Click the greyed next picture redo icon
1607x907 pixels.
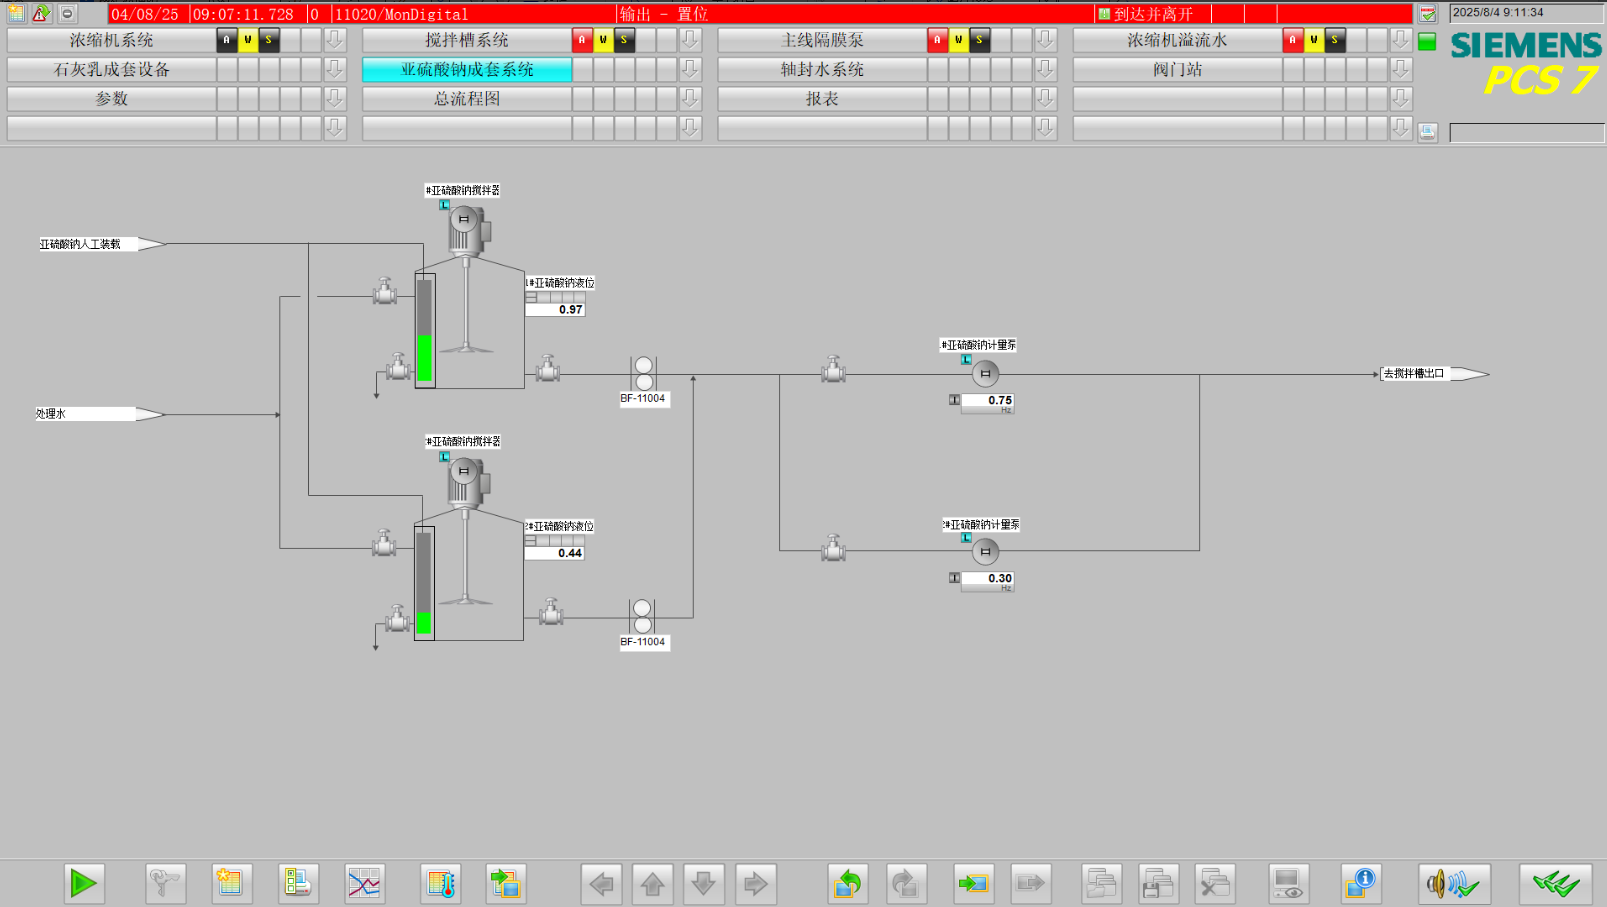click(905, 883)
